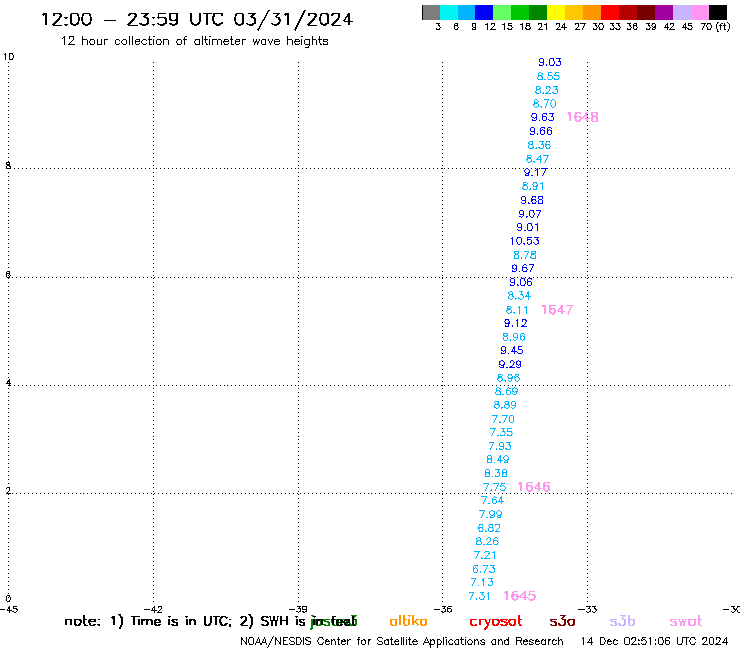The width and height of the screenshot is (740, 650).
Task: Click the wave height reading 7.21
Action: pos(485,555)
